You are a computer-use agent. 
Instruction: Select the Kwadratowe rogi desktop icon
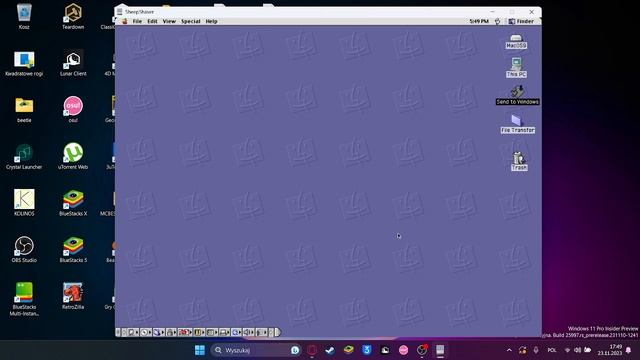(24, 64)
